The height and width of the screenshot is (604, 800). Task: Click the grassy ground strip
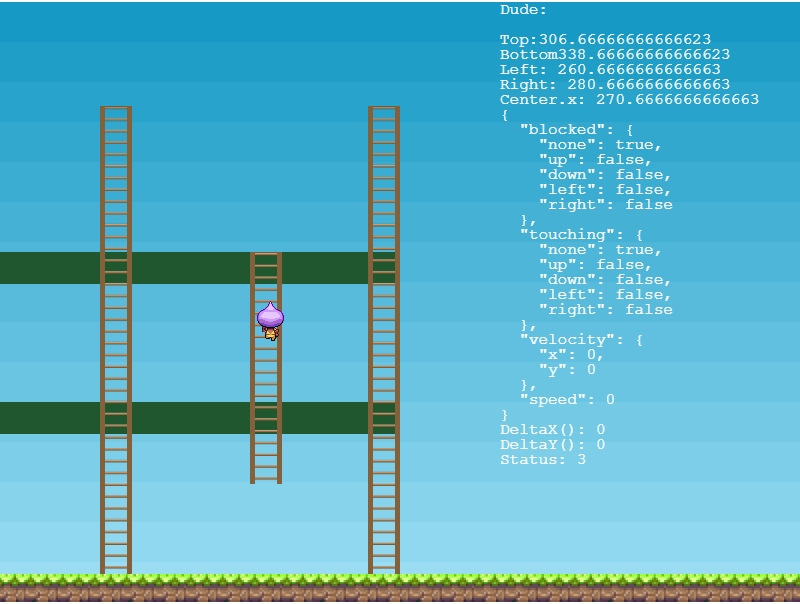point(400,588)
